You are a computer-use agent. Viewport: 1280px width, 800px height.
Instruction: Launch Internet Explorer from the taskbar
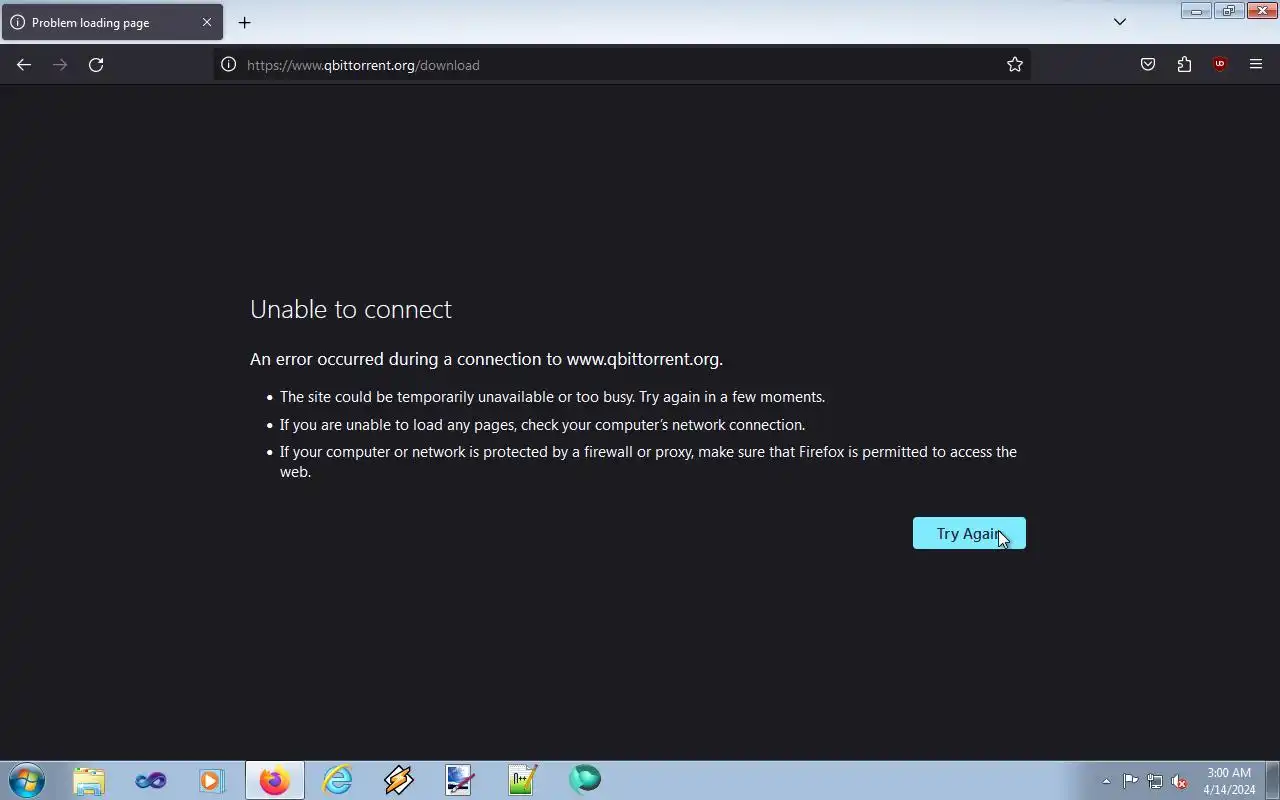point(337,780)
